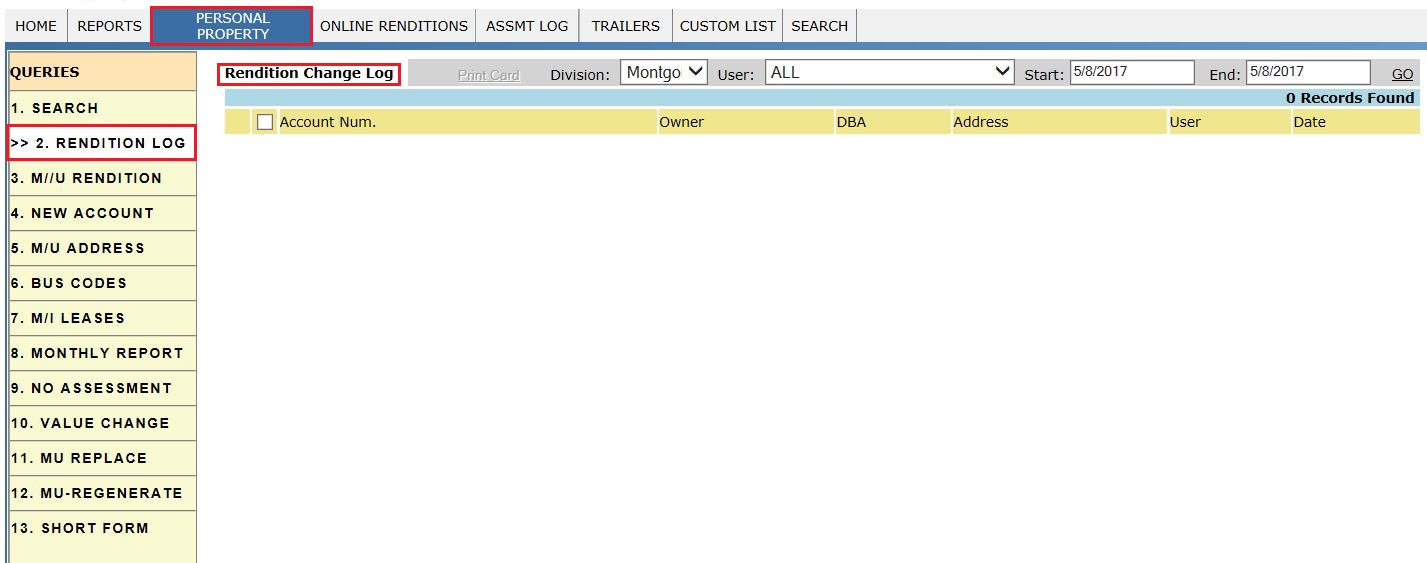Open 6. BUS CODES query

102,283
